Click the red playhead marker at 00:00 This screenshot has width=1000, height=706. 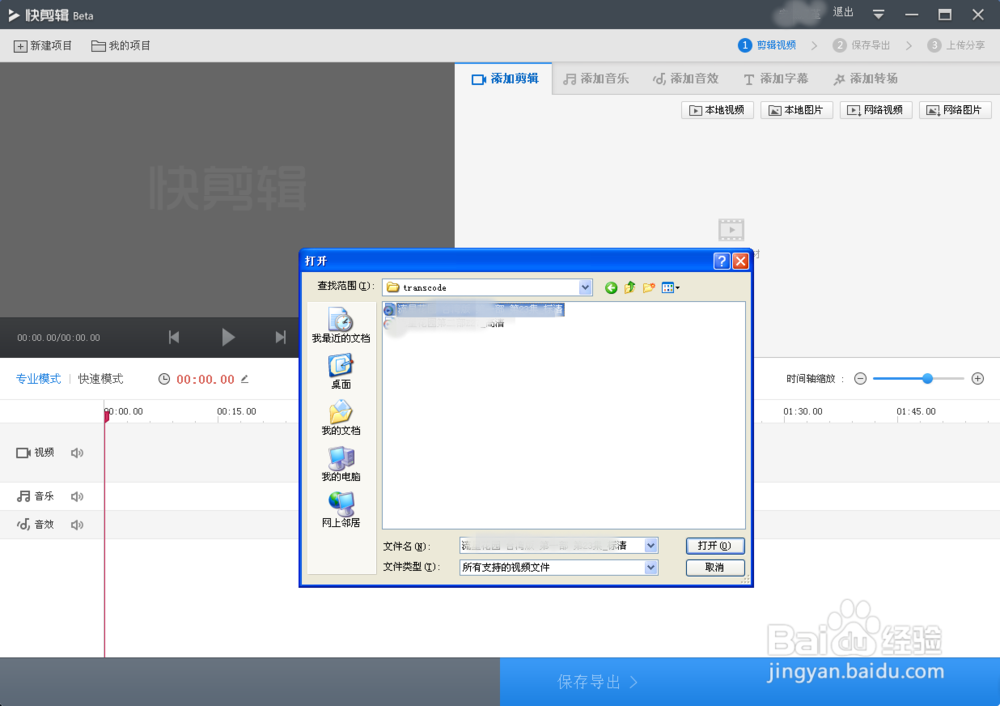(107, 415)
